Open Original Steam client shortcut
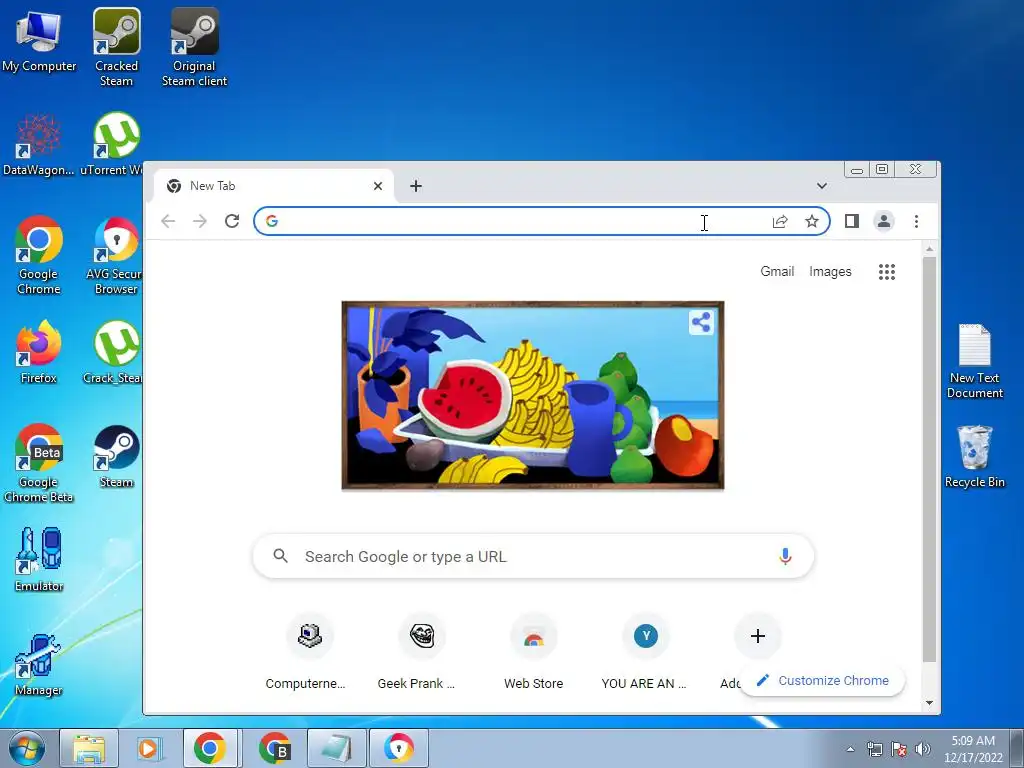This screenshot has height=768, width=1024. [x=194, y=47]
